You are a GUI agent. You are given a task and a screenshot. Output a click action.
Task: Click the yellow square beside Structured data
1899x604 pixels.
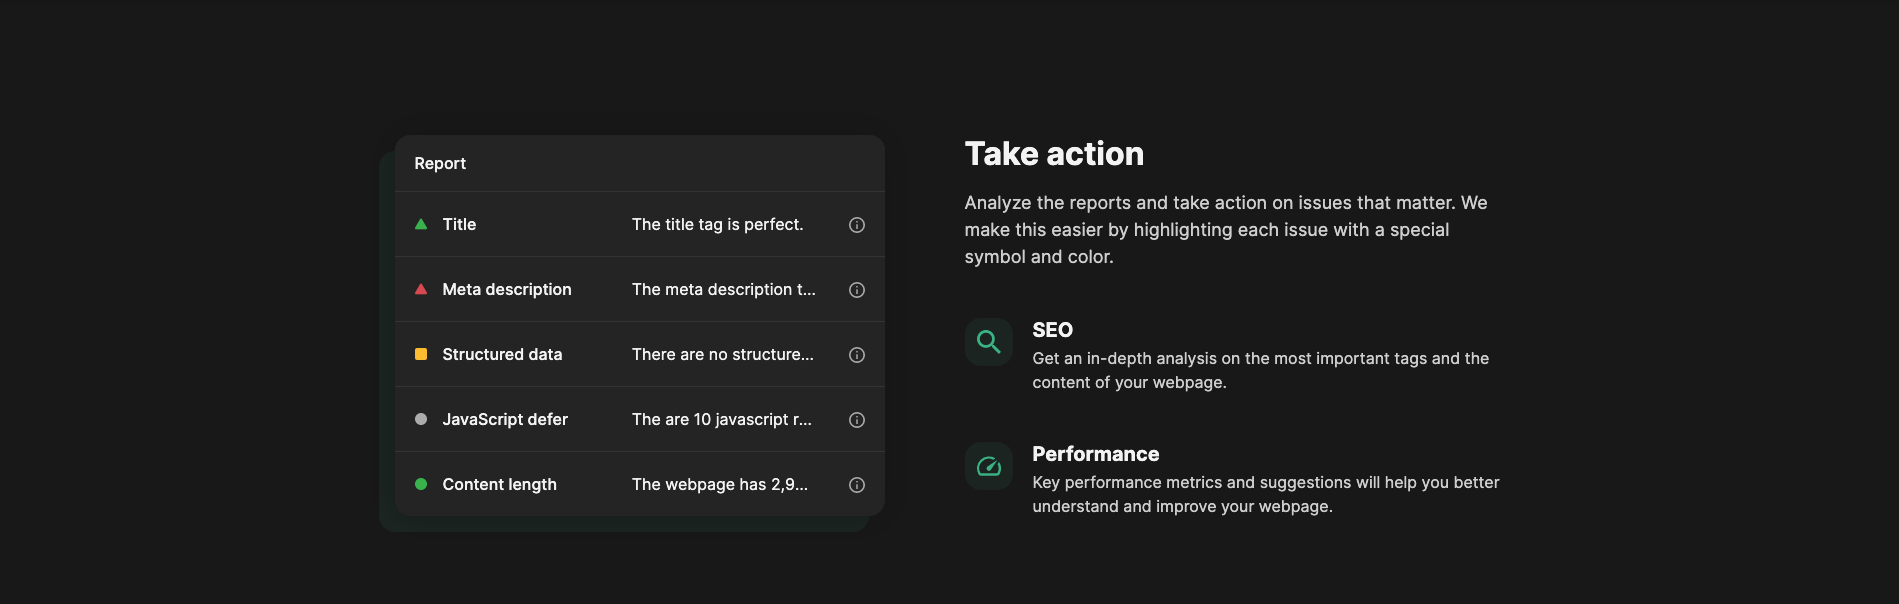click(x=421, y=354)
